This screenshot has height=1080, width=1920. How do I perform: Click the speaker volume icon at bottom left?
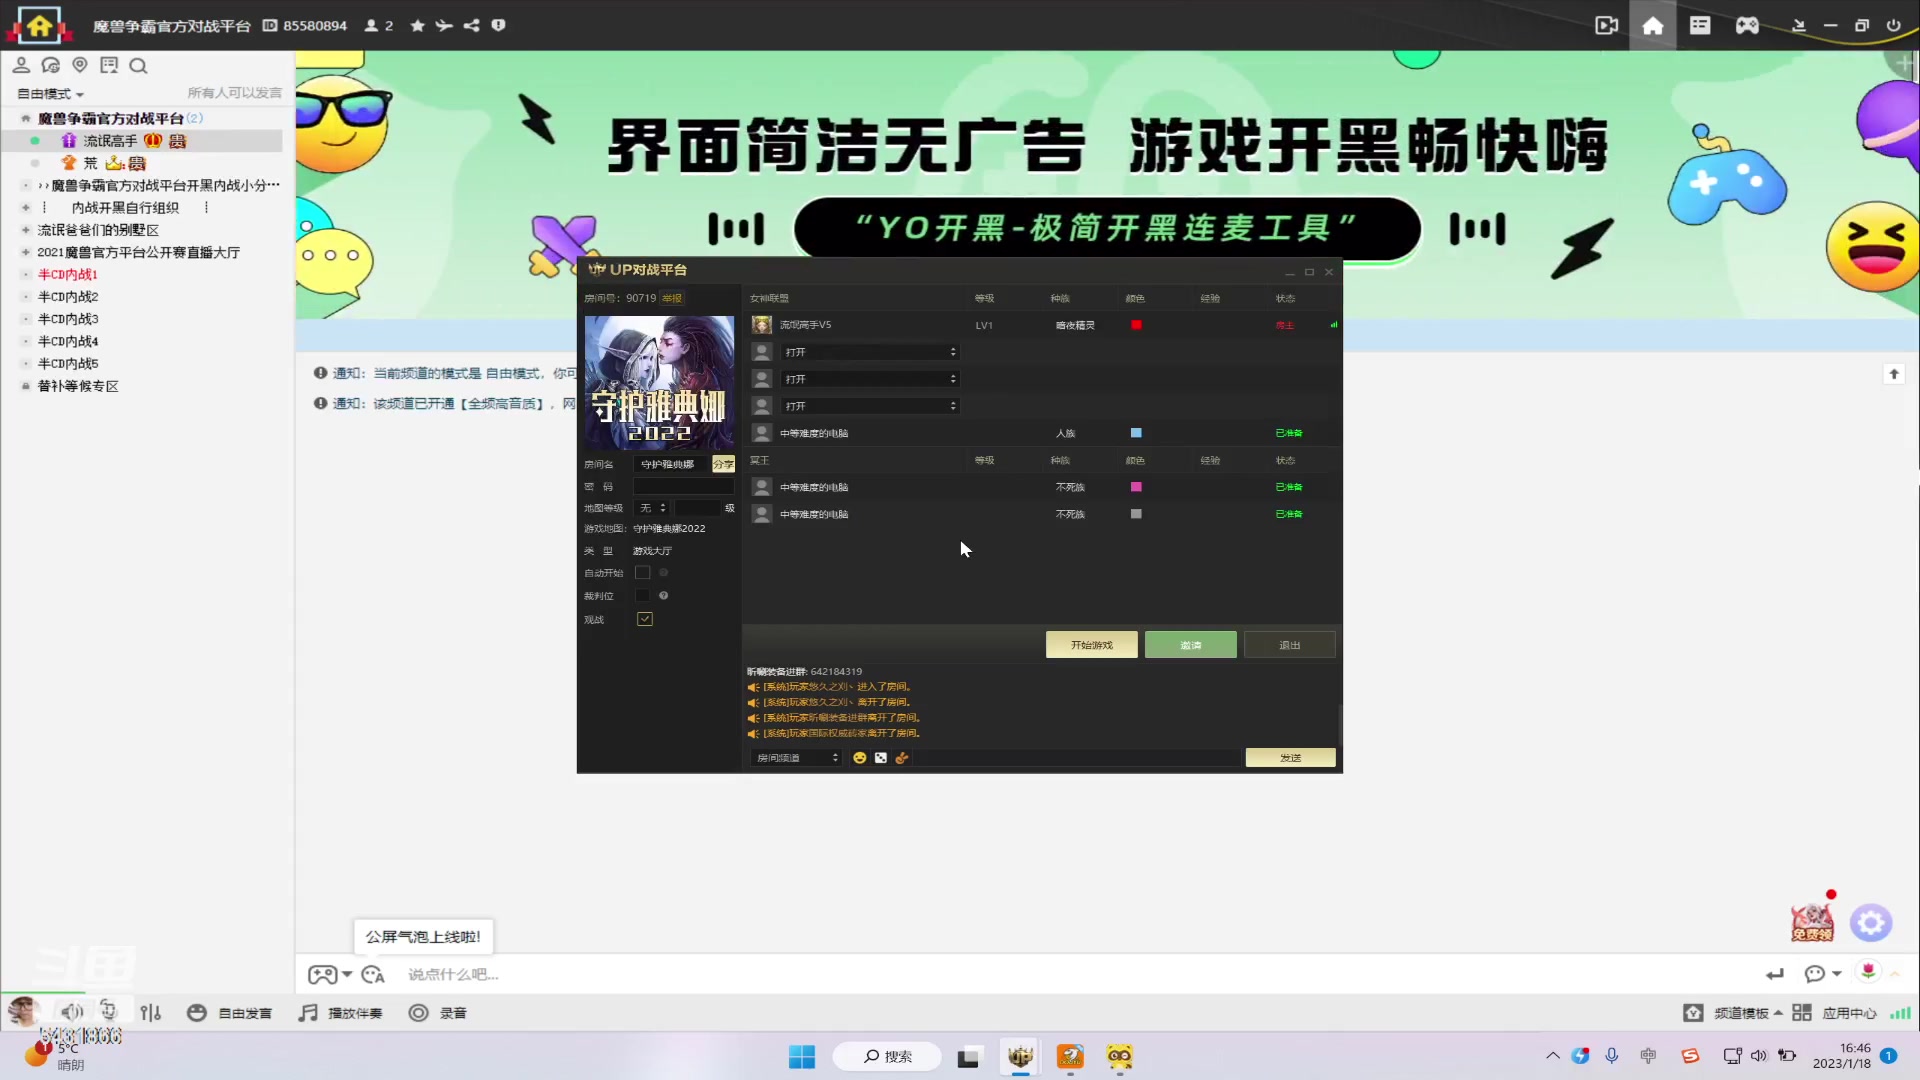[x=71, y=1012]
